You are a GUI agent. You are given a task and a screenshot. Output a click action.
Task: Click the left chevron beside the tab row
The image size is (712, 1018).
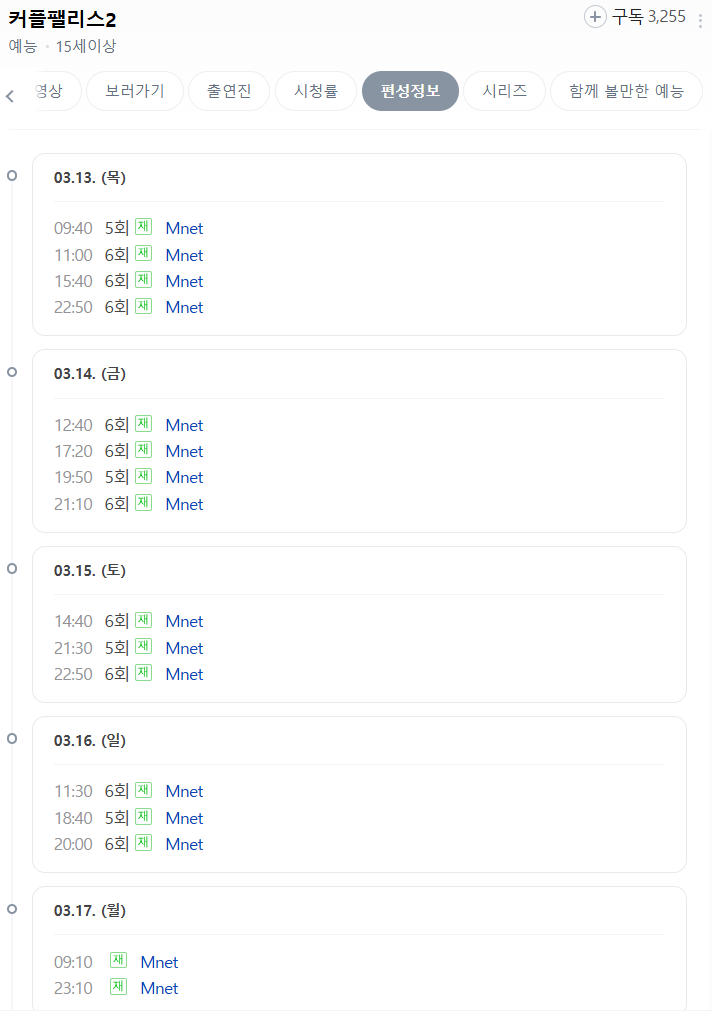[x=10, y=94]
